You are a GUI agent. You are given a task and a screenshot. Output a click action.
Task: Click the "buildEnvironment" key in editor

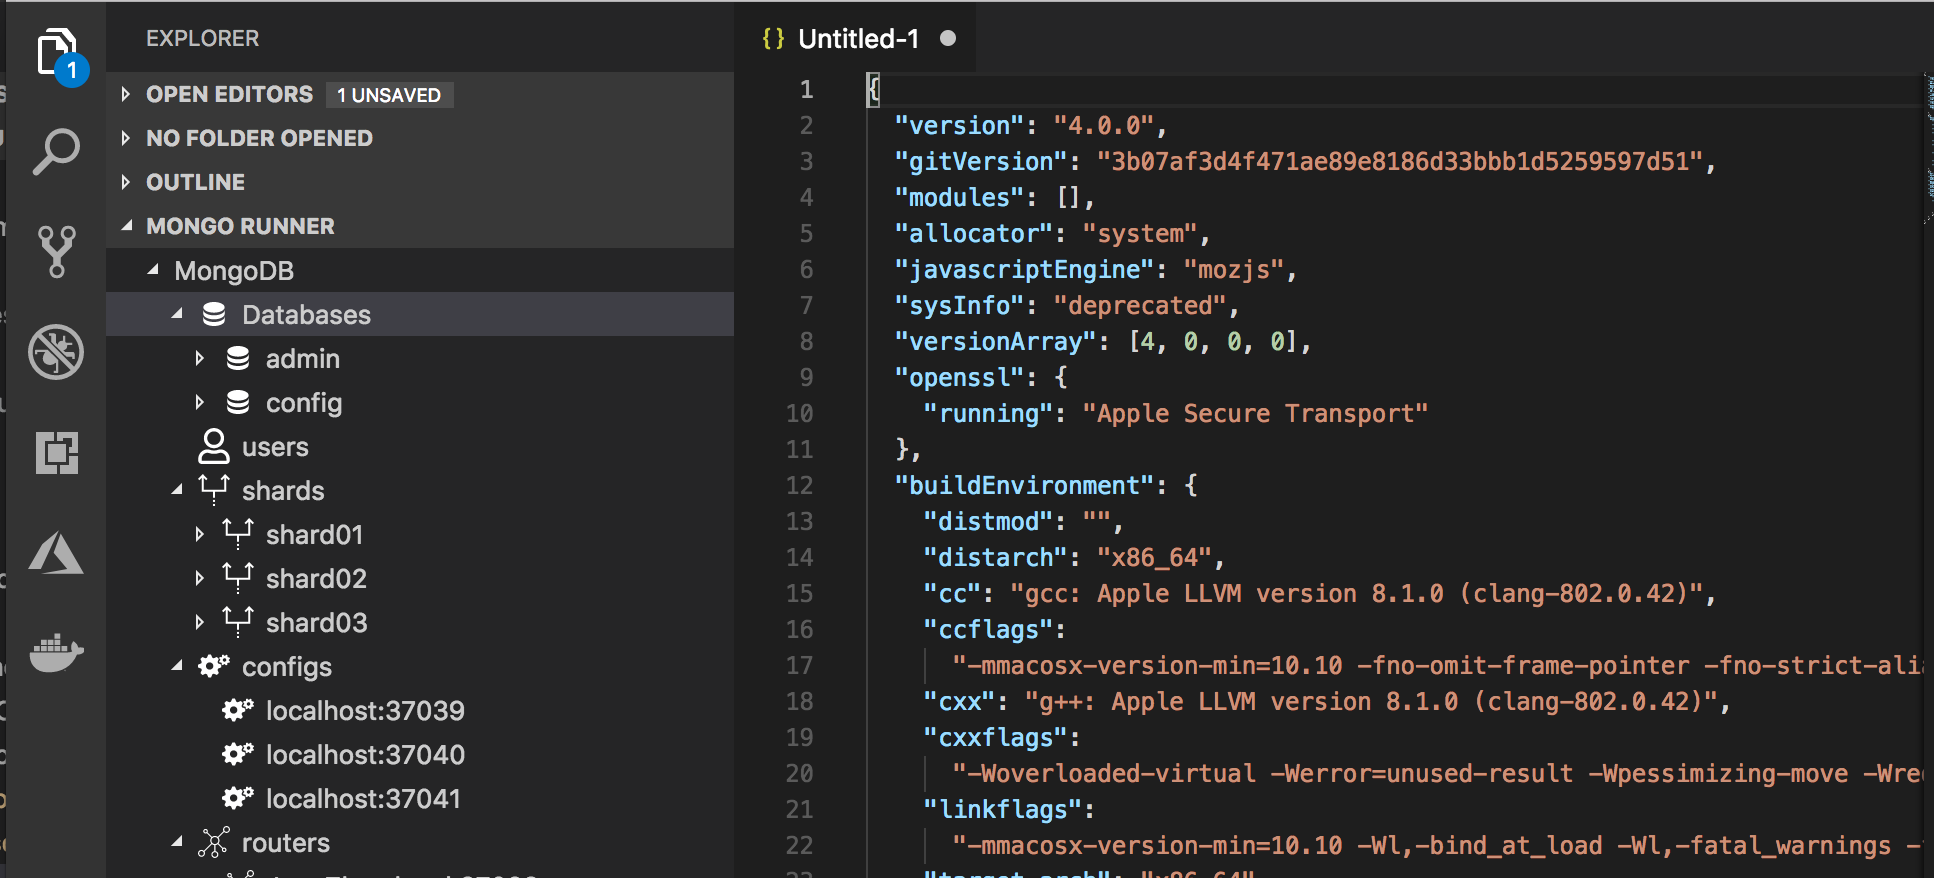1024,486
